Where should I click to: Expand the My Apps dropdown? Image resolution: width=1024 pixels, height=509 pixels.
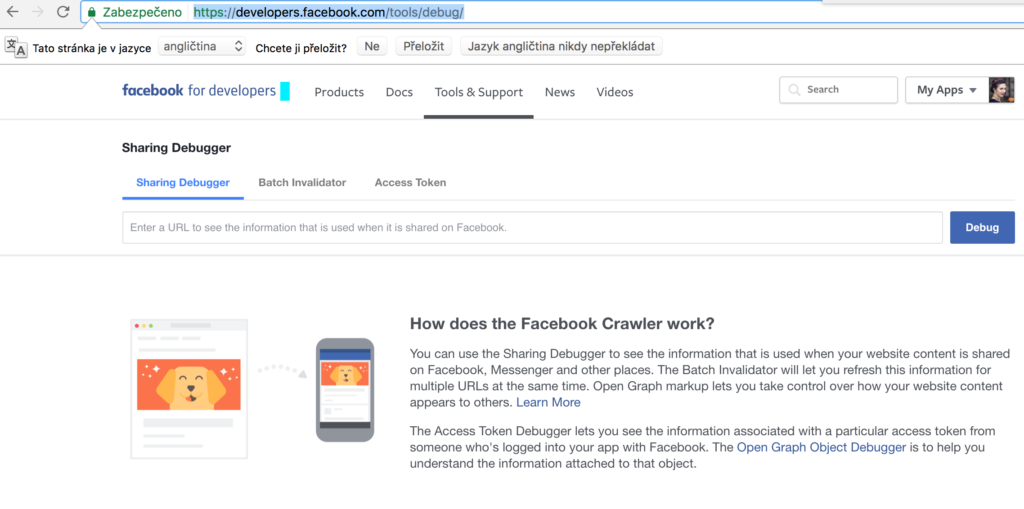pos(946,90)
